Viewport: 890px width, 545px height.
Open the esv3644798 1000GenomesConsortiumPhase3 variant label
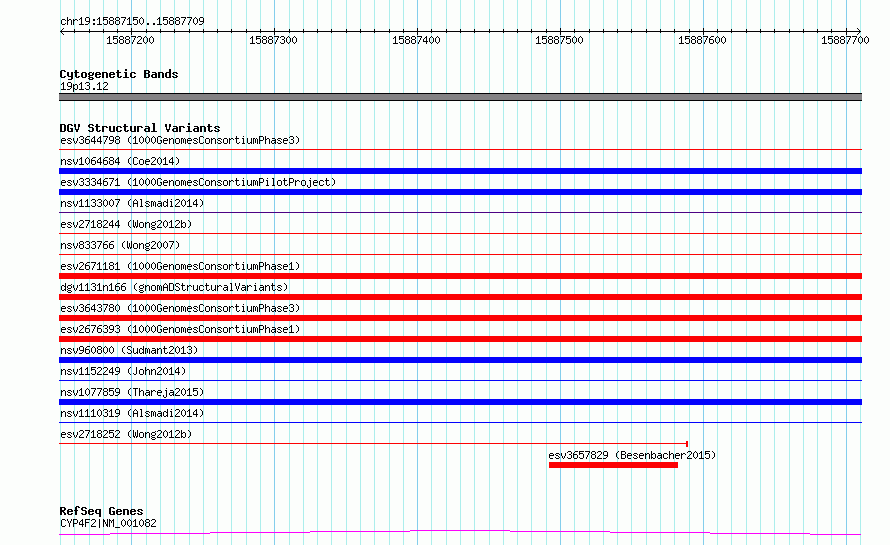coord(180,140)
